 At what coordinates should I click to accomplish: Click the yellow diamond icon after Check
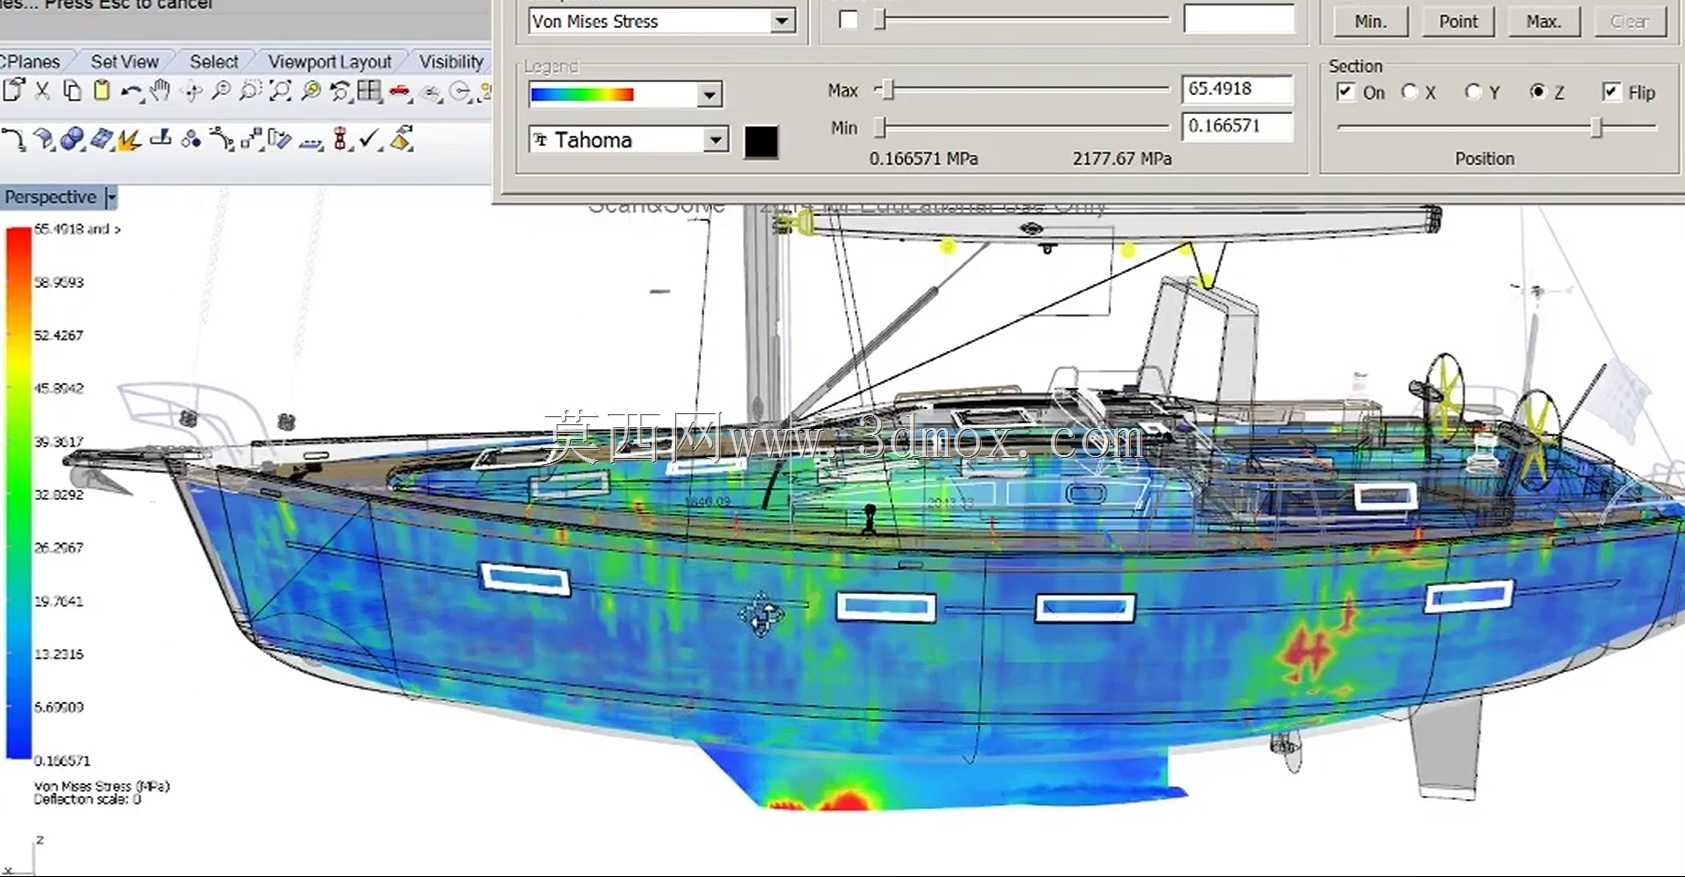402,139
